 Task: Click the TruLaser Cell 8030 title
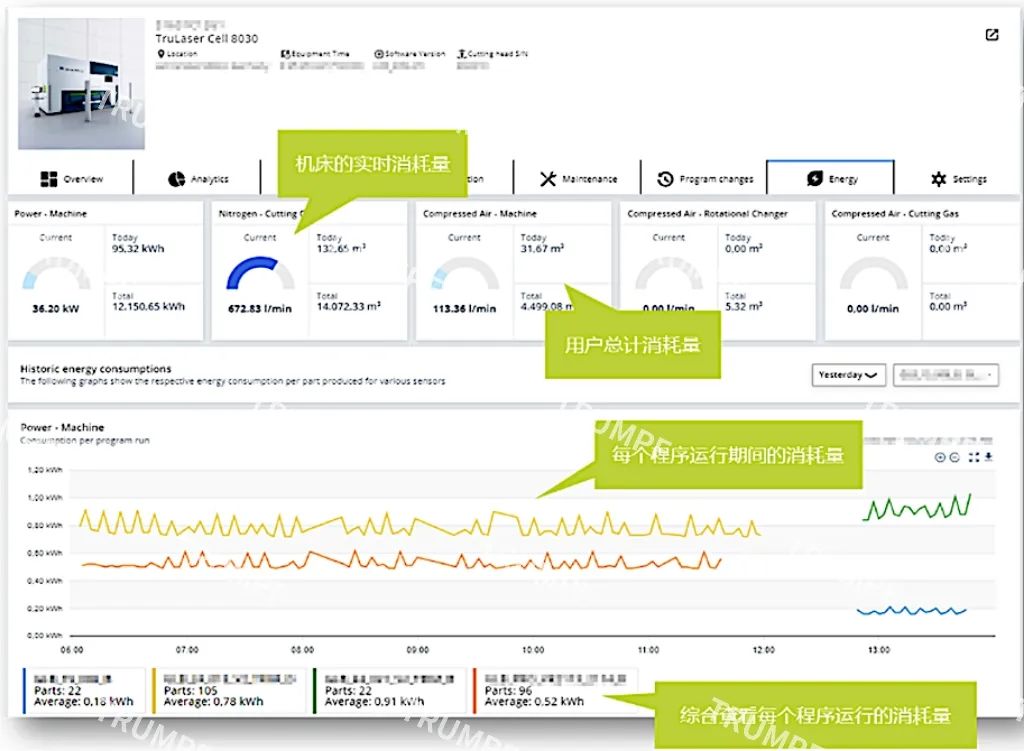206,39
